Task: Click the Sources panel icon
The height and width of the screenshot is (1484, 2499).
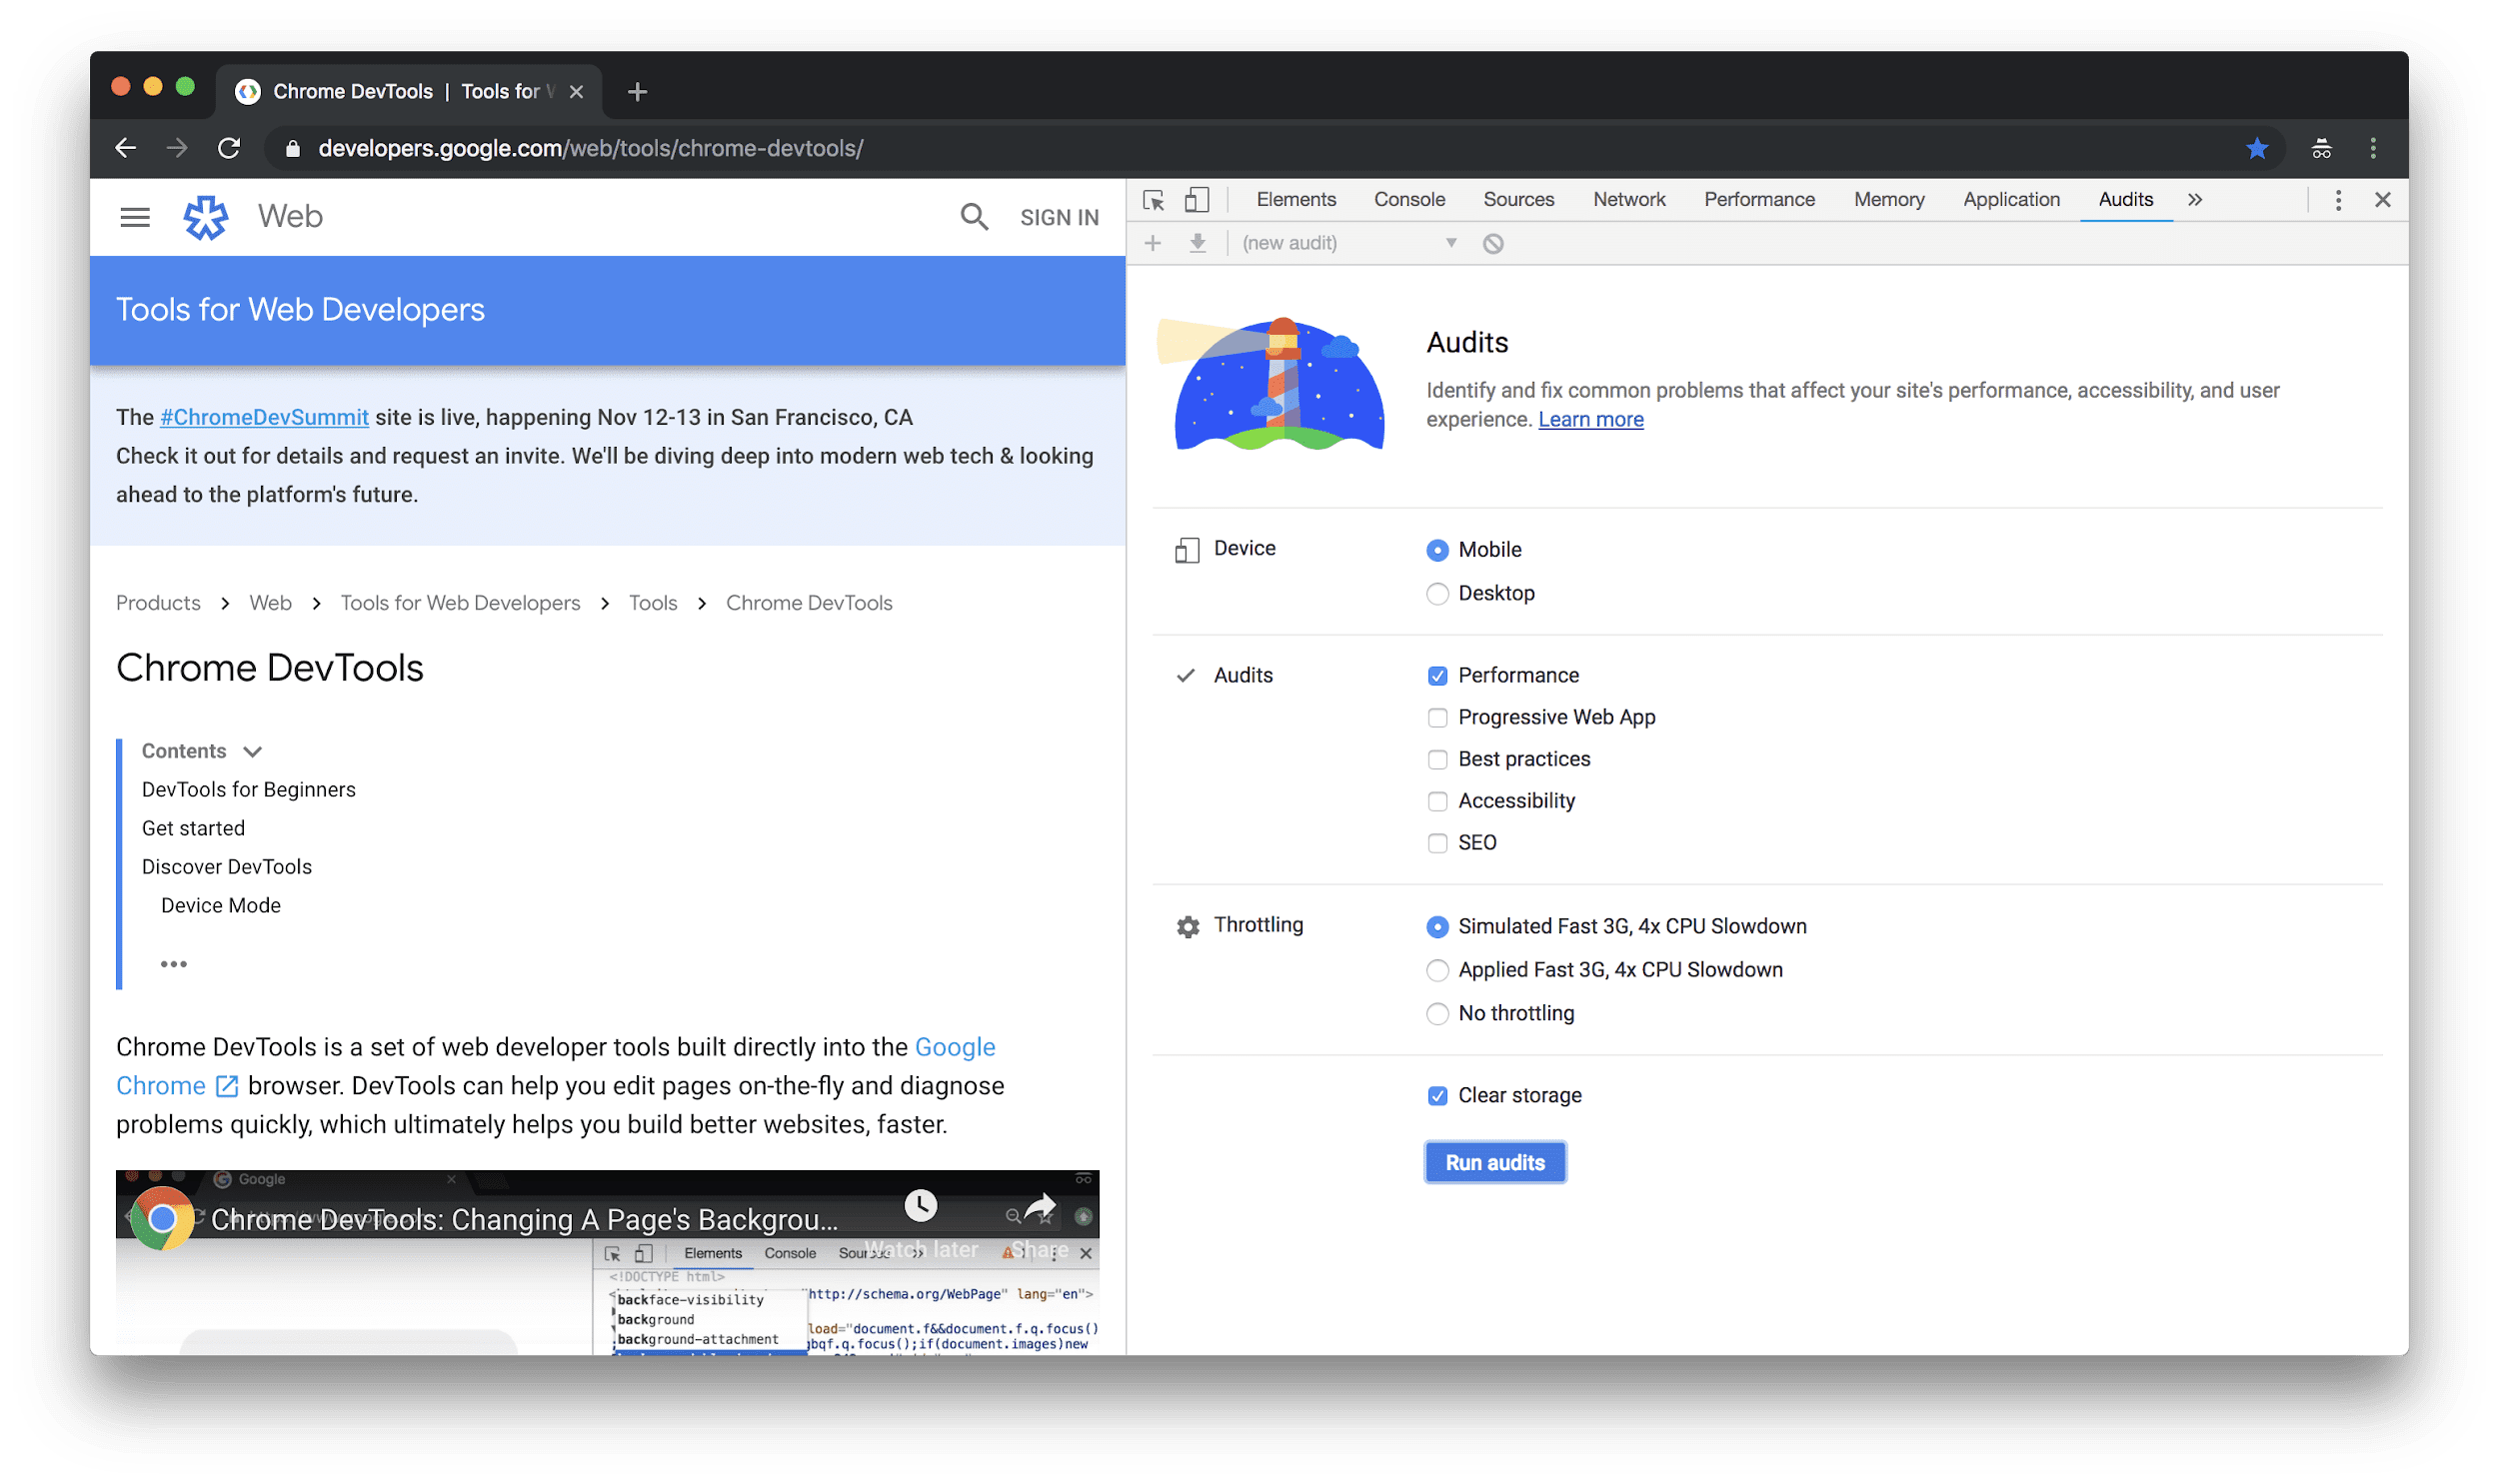Action: coord(1516,200)
